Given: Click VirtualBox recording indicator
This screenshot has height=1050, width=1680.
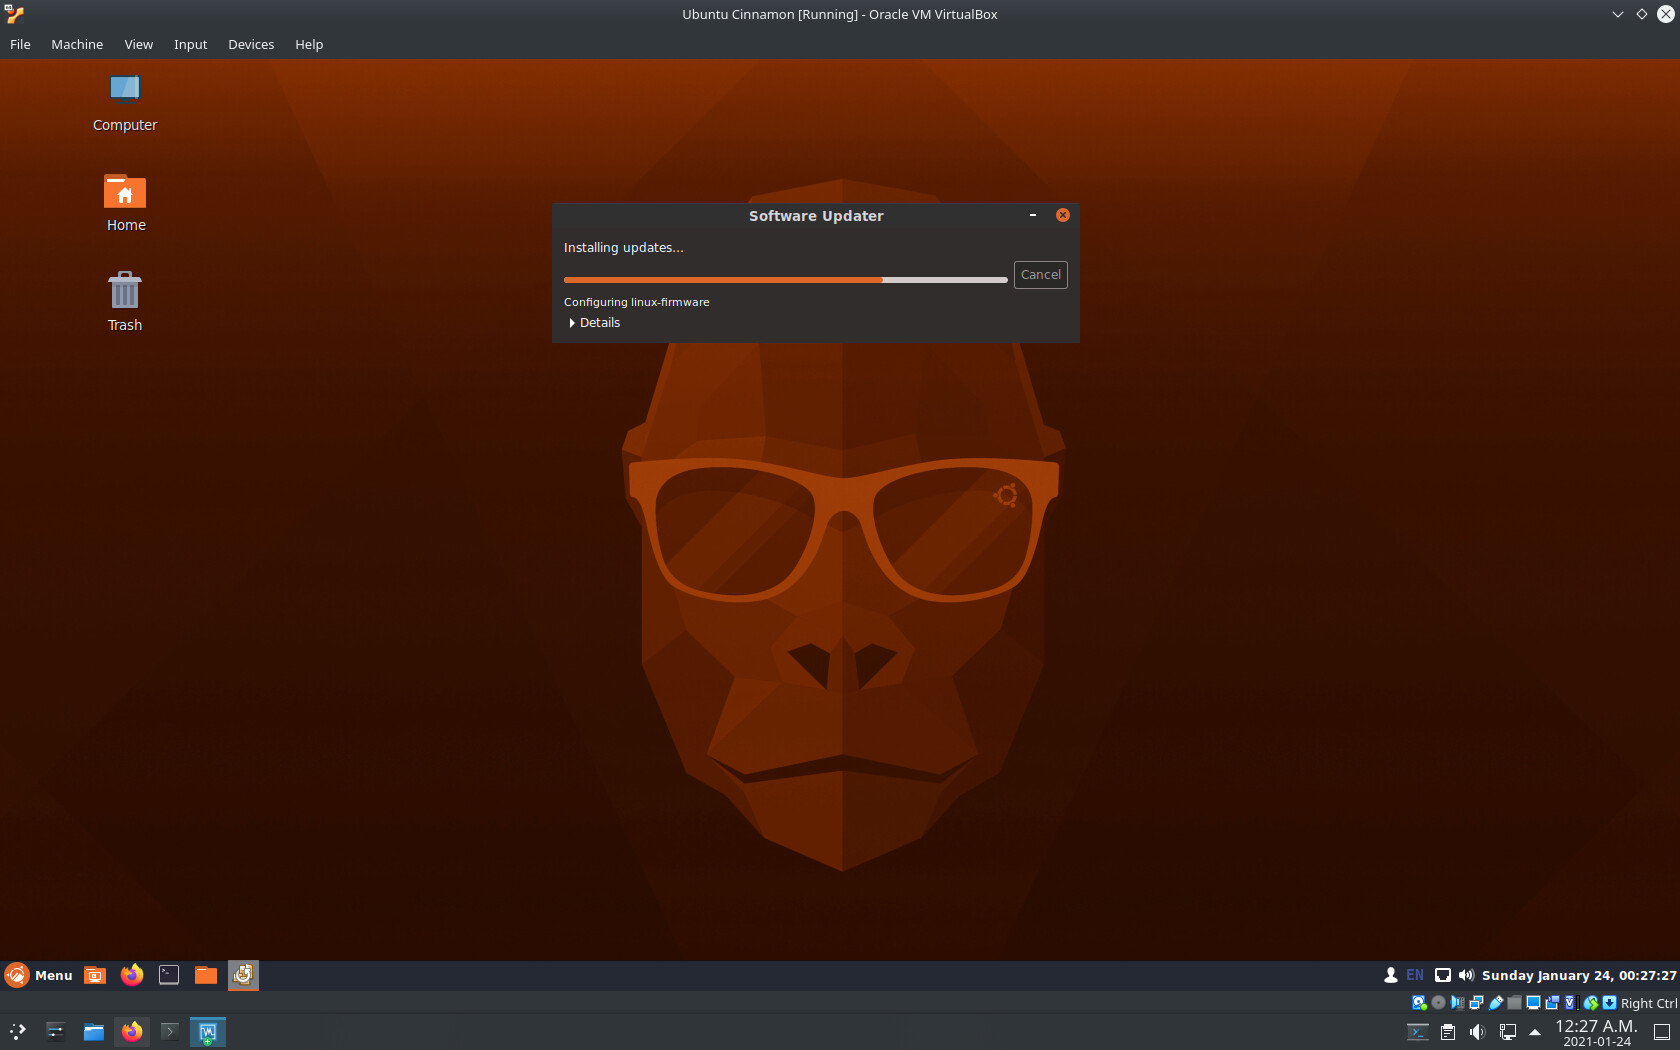Looking at the screenshot, I should (1552, 1002).
